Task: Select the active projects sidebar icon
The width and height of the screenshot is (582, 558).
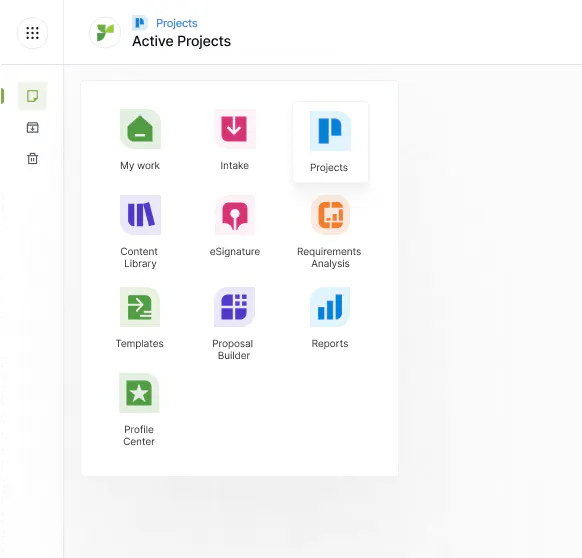Action: (x=33, y=96)
